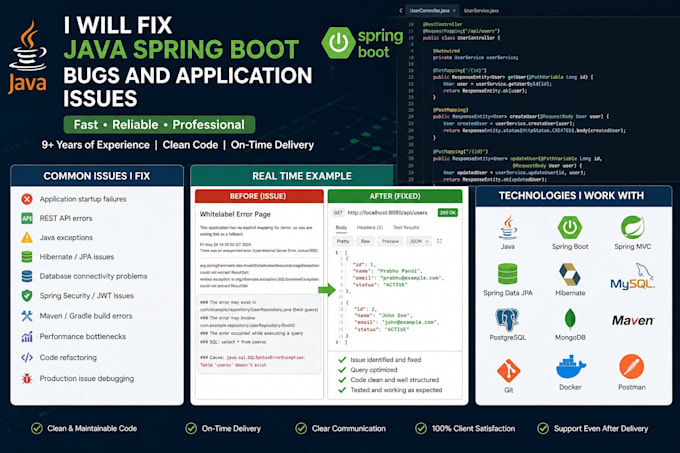Click the COMMON ISSUES I FIX header

click(x=97, y=176)
